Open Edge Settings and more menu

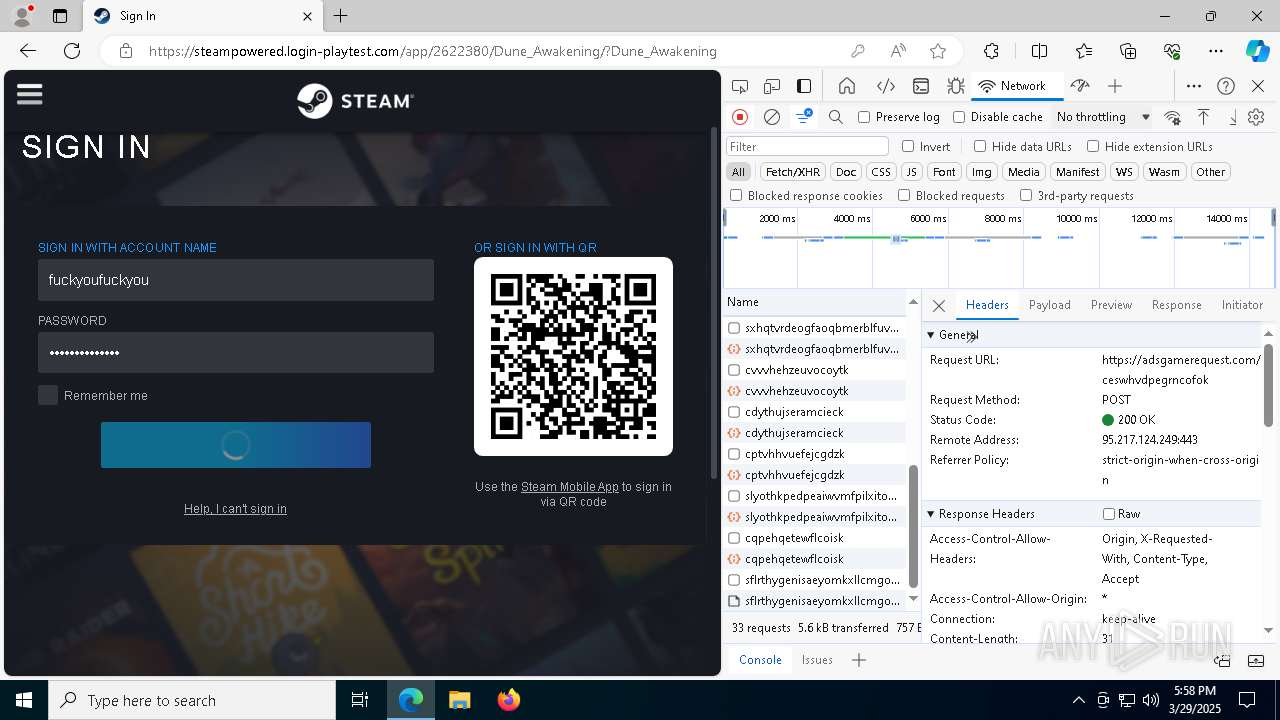(x=1215, y=51)
